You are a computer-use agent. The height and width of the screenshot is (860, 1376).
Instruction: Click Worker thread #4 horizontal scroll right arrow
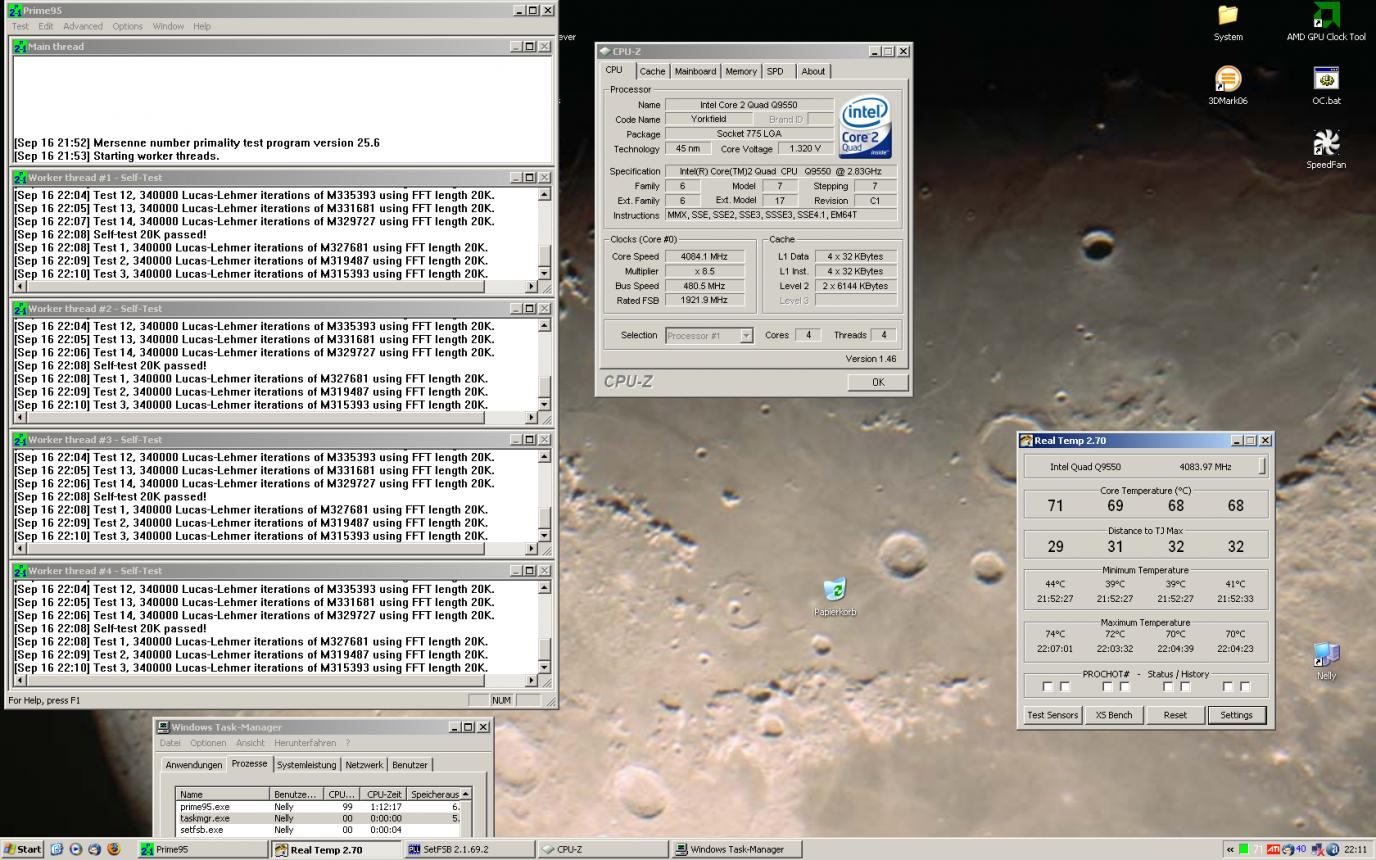coord(531,680)
